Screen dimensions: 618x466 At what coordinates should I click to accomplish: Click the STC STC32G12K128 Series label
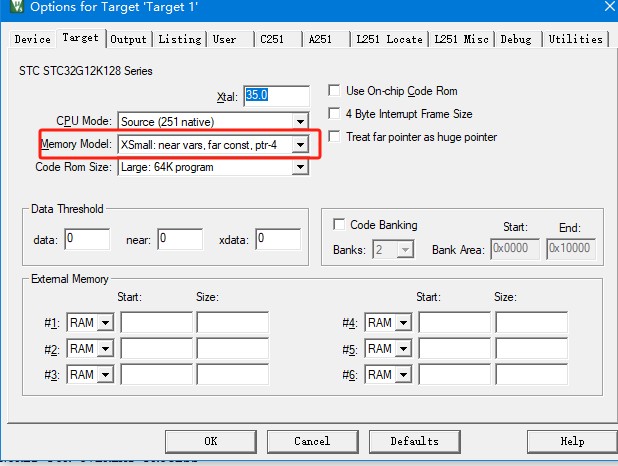click(86, 71)
